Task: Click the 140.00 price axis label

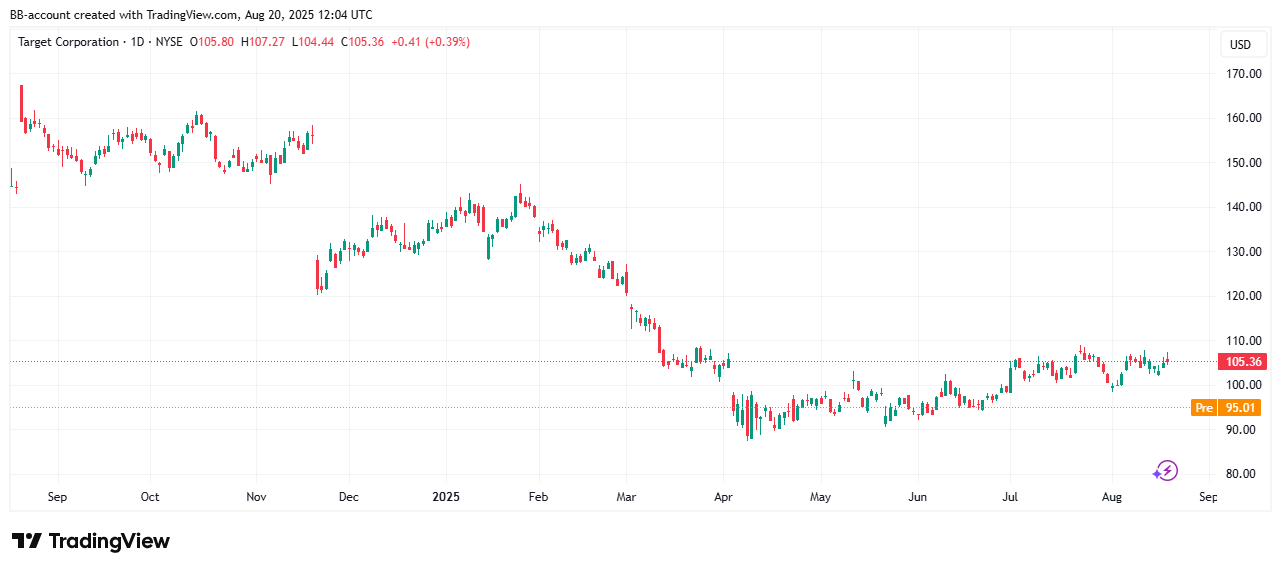Action: pos(1243,207)
